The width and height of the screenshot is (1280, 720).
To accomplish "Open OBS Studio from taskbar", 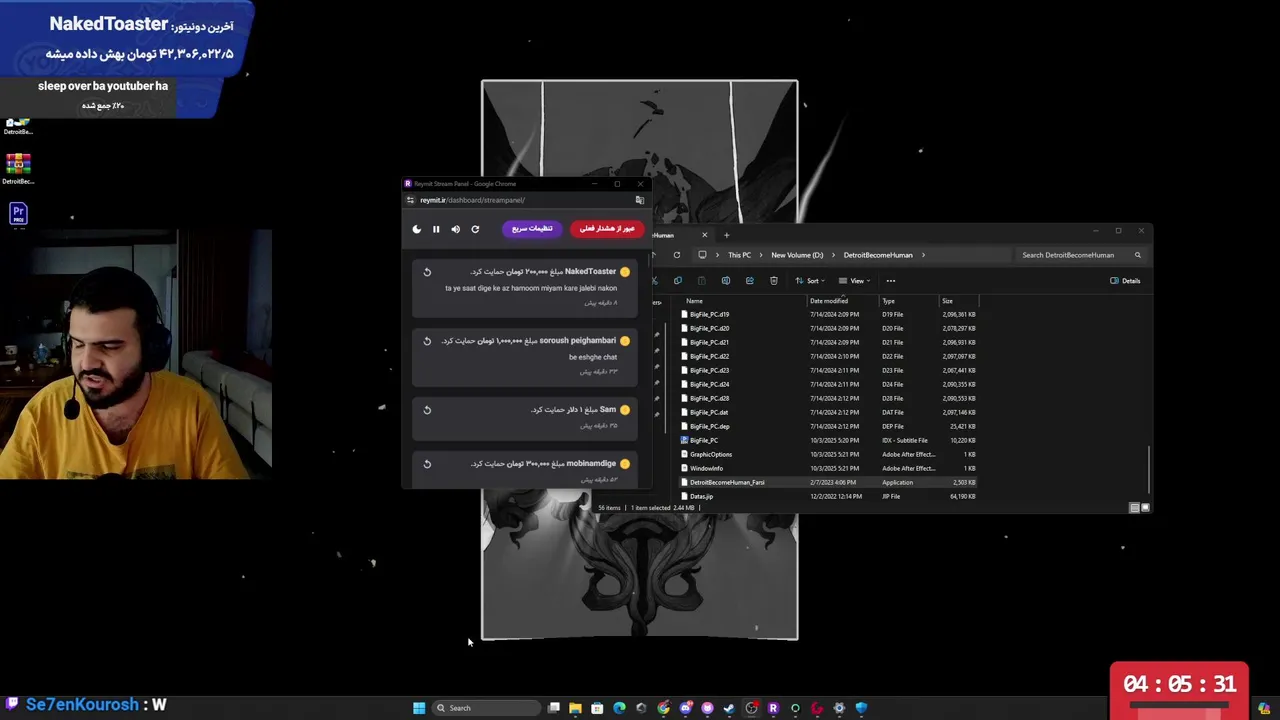I will [751, 708].
